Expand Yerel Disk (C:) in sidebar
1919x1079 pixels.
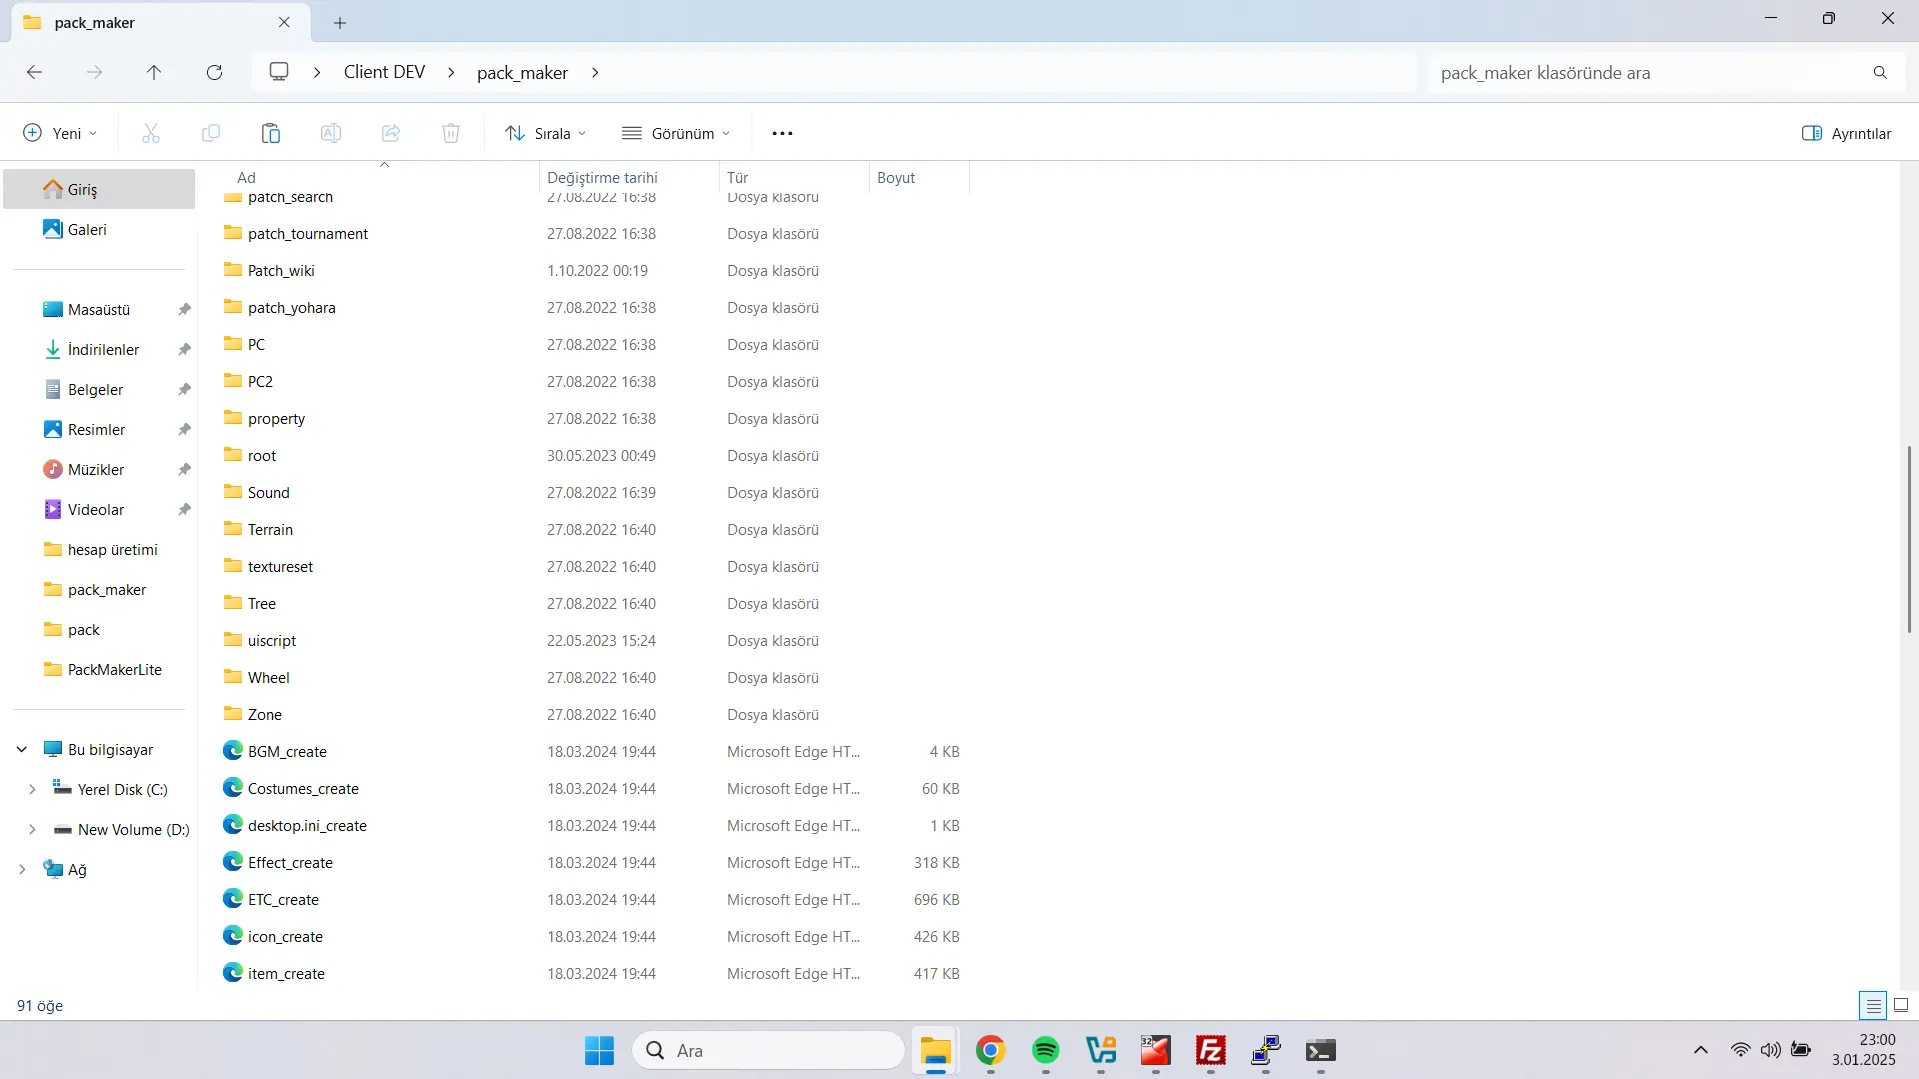click(x=32, y=789)
